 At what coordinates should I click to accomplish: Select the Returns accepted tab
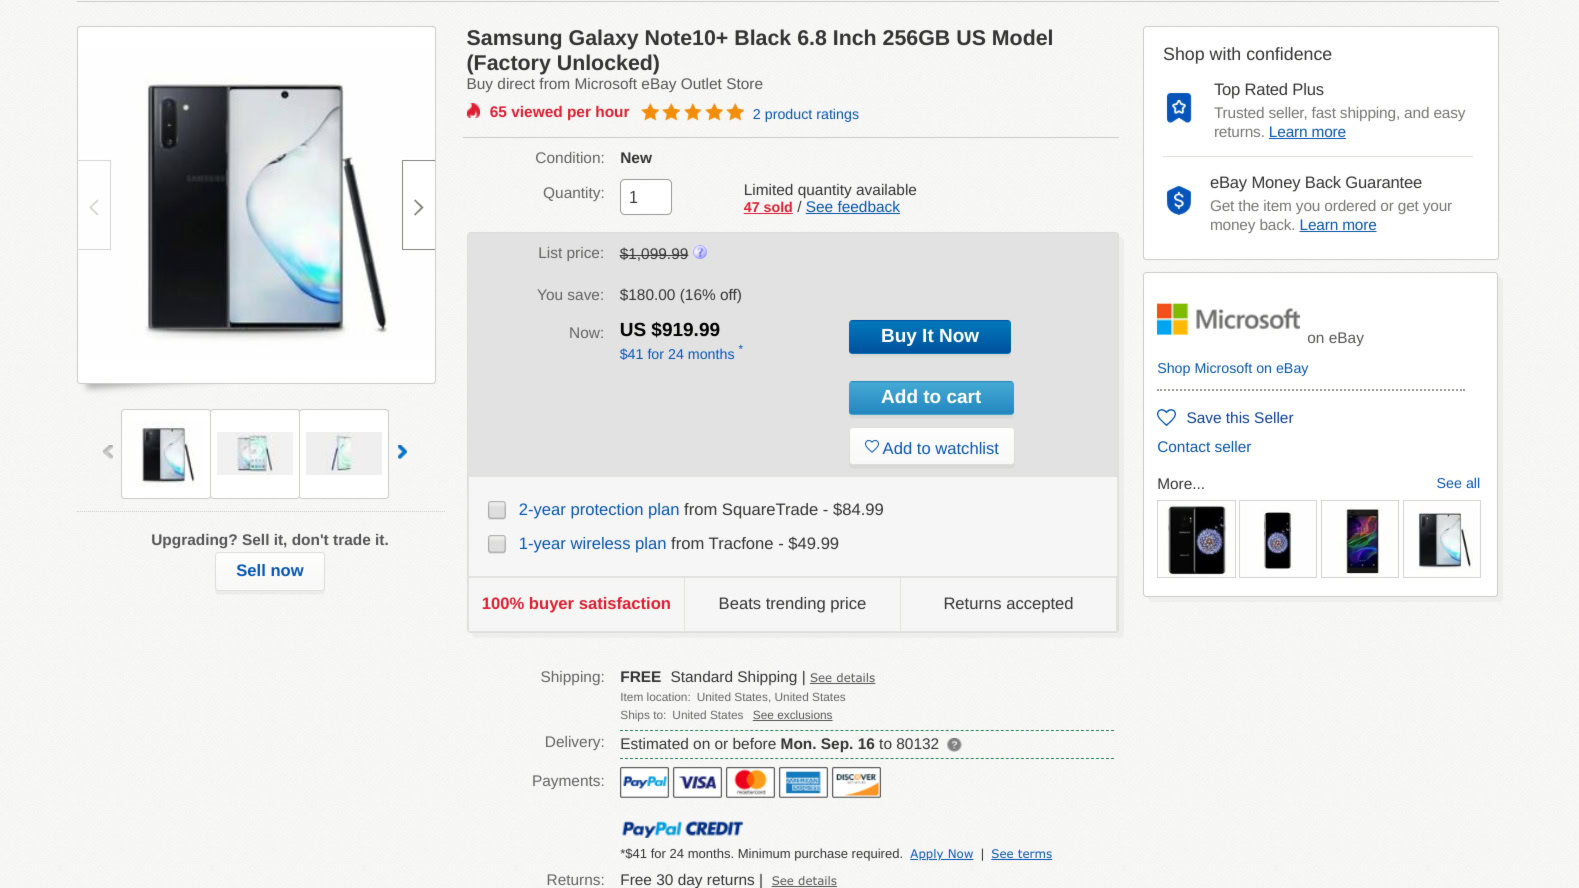click(1008, 604)
